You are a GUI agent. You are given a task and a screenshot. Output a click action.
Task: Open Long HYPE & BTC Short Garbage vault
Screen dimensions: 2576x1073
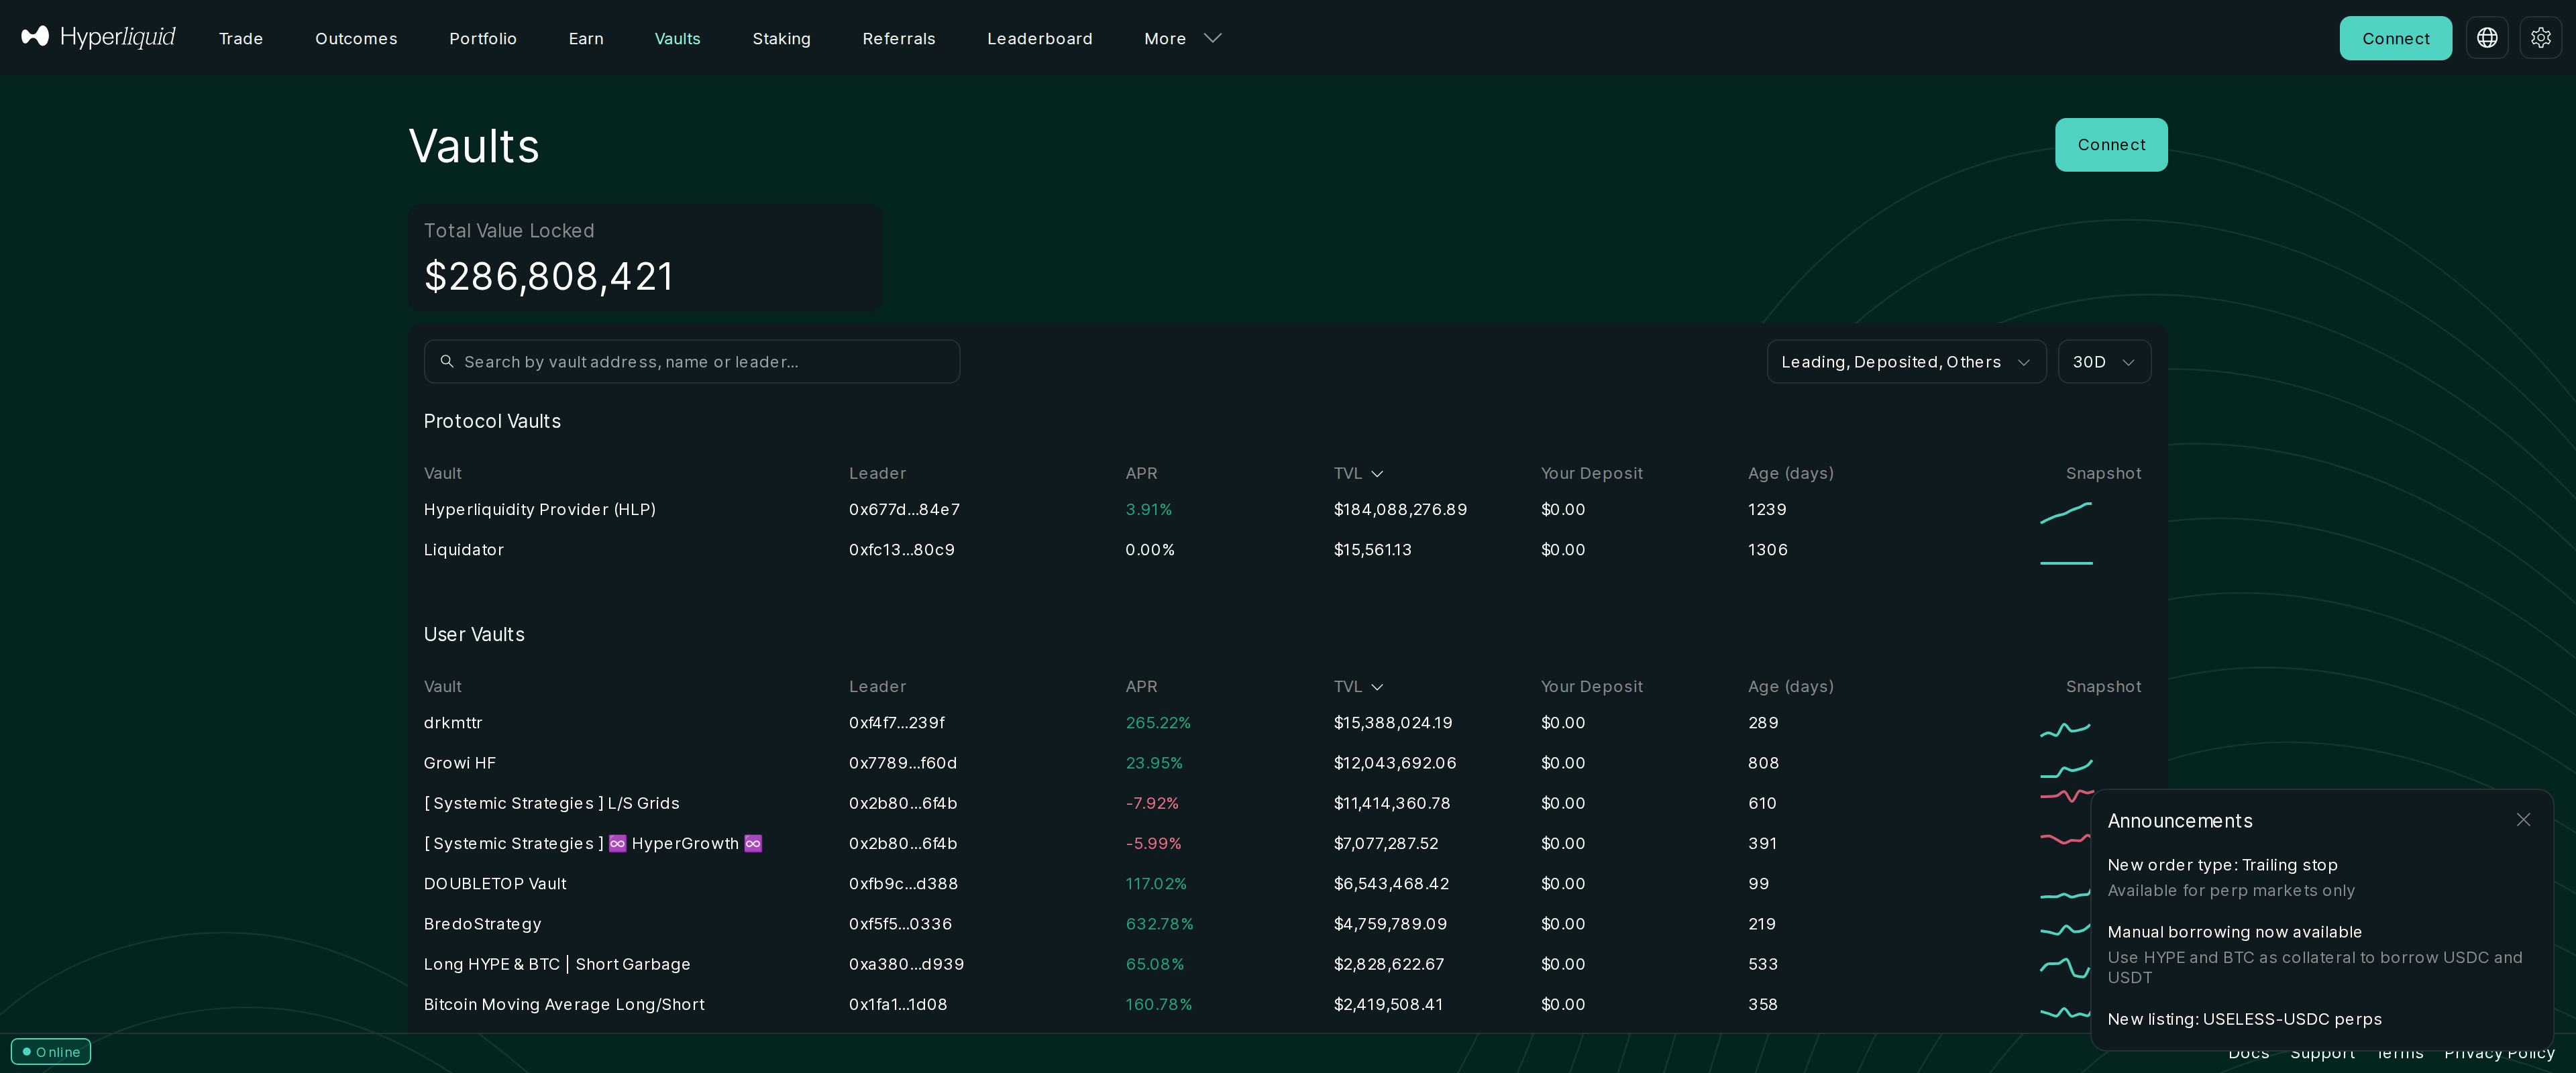[x=557, y=964]
